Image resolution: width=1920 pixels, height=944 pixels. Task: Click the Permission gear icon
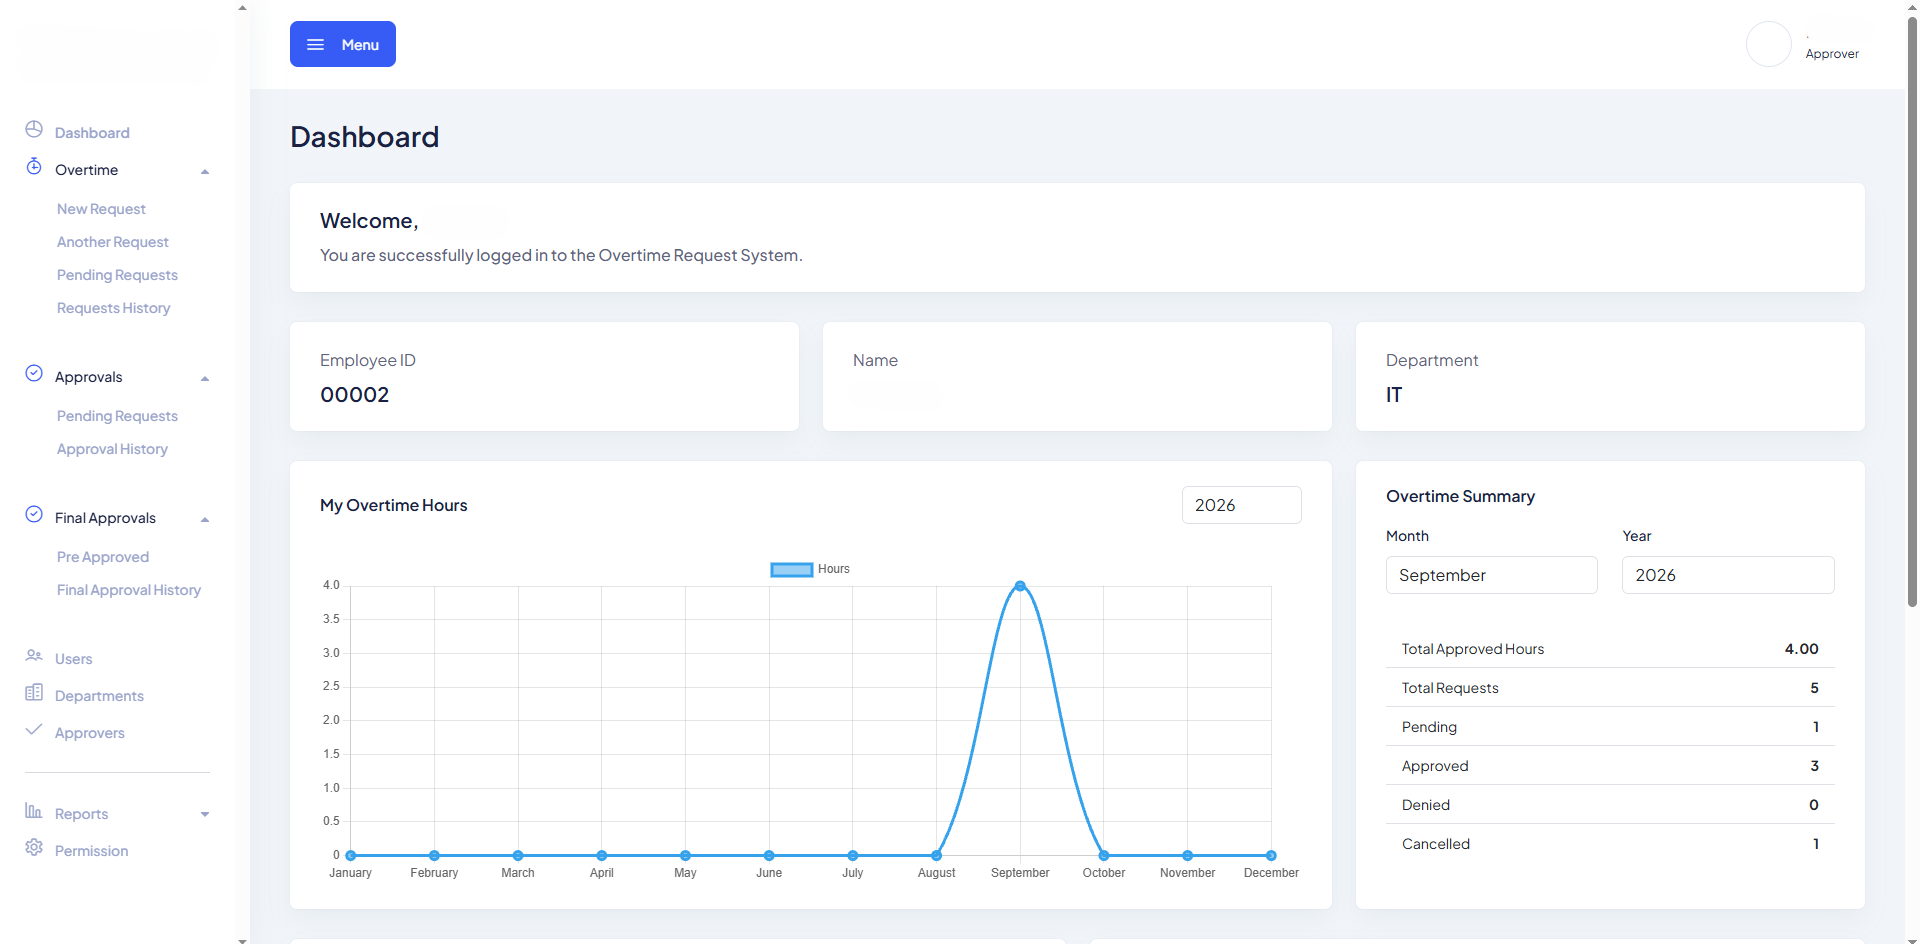point(34,847)
